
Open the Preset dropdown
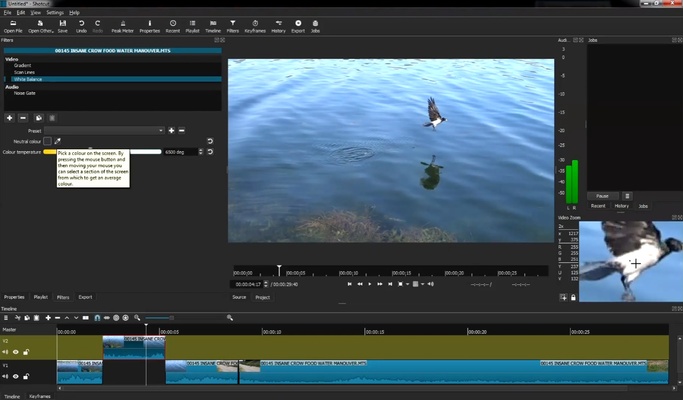coord(104,130)
